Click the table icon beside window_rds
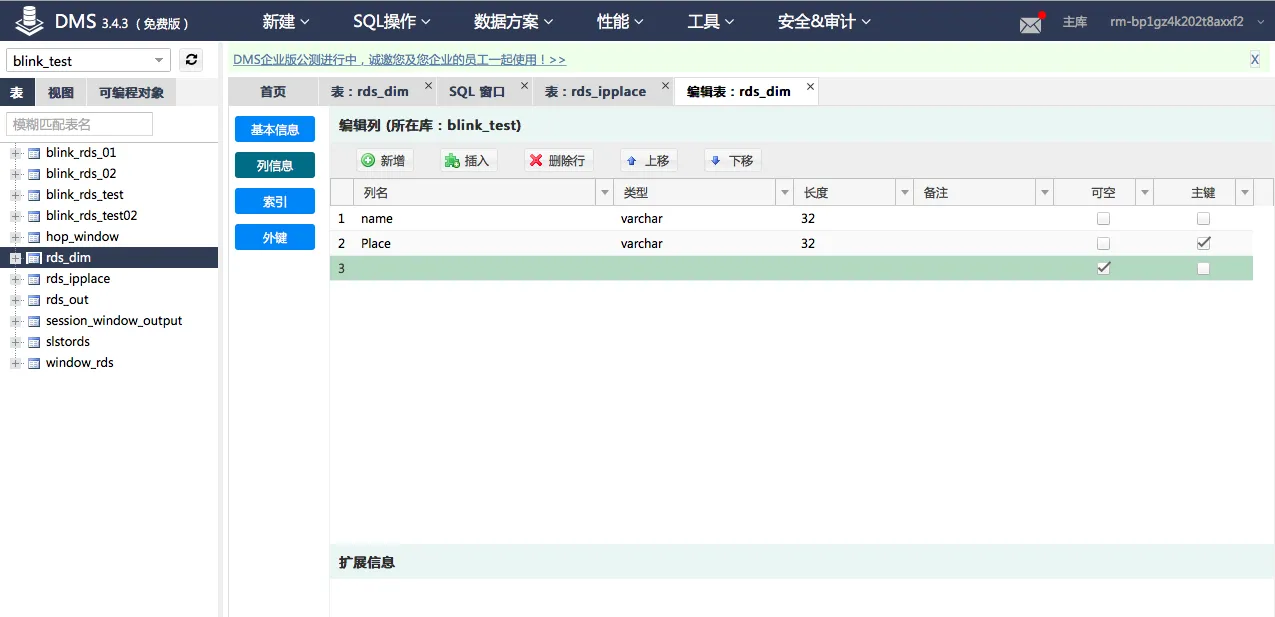Screen dimensions: 1275x617 (34, 363)
